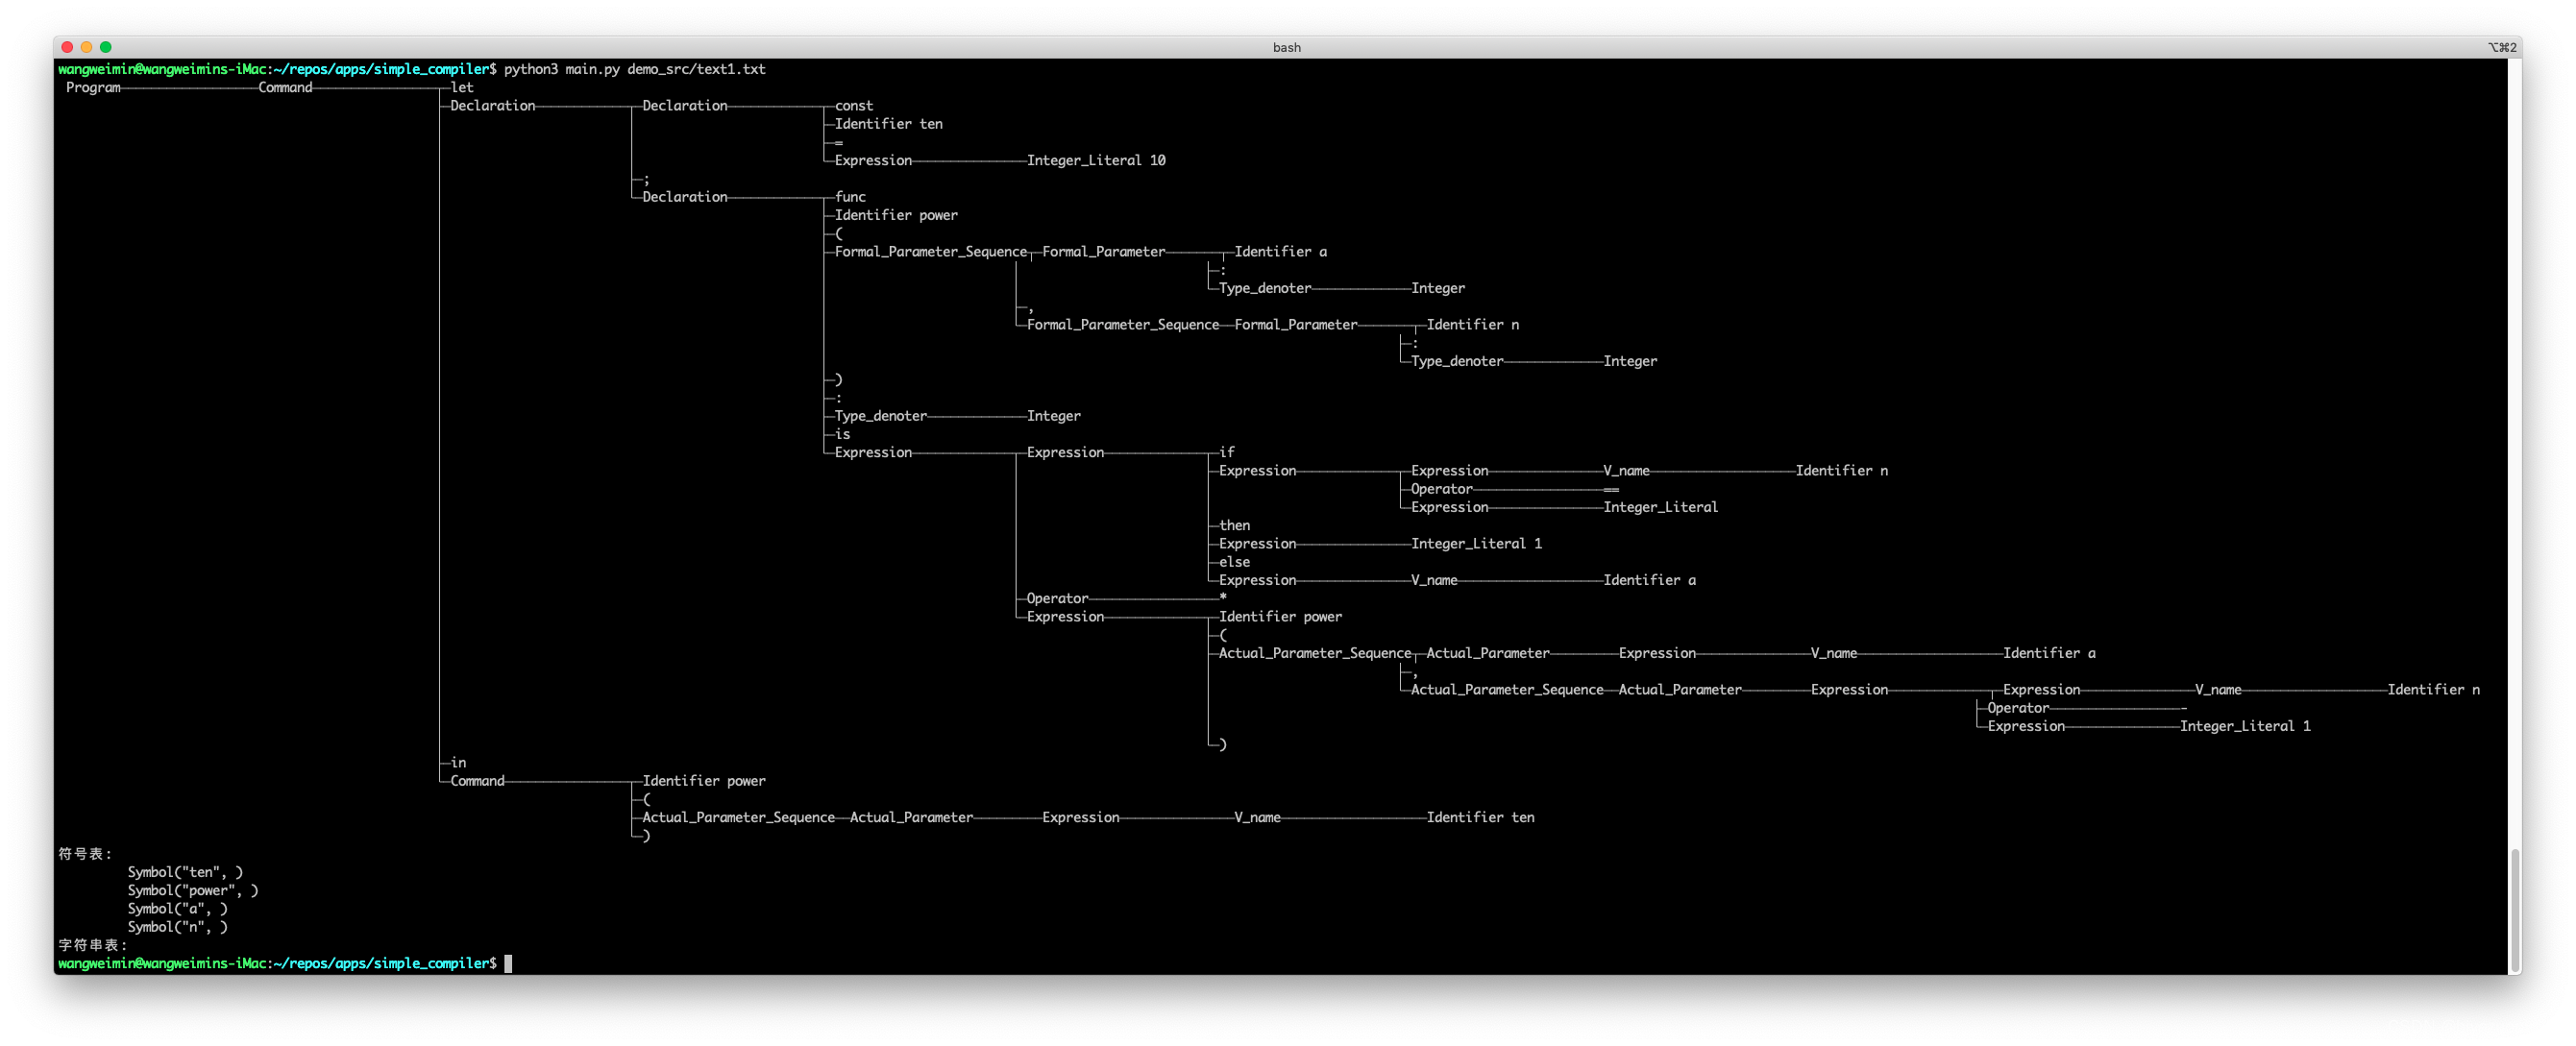This screenshot has height=1046, width=2576.
Task: Click the 'else' keyword node
Action: point(1234,562)
